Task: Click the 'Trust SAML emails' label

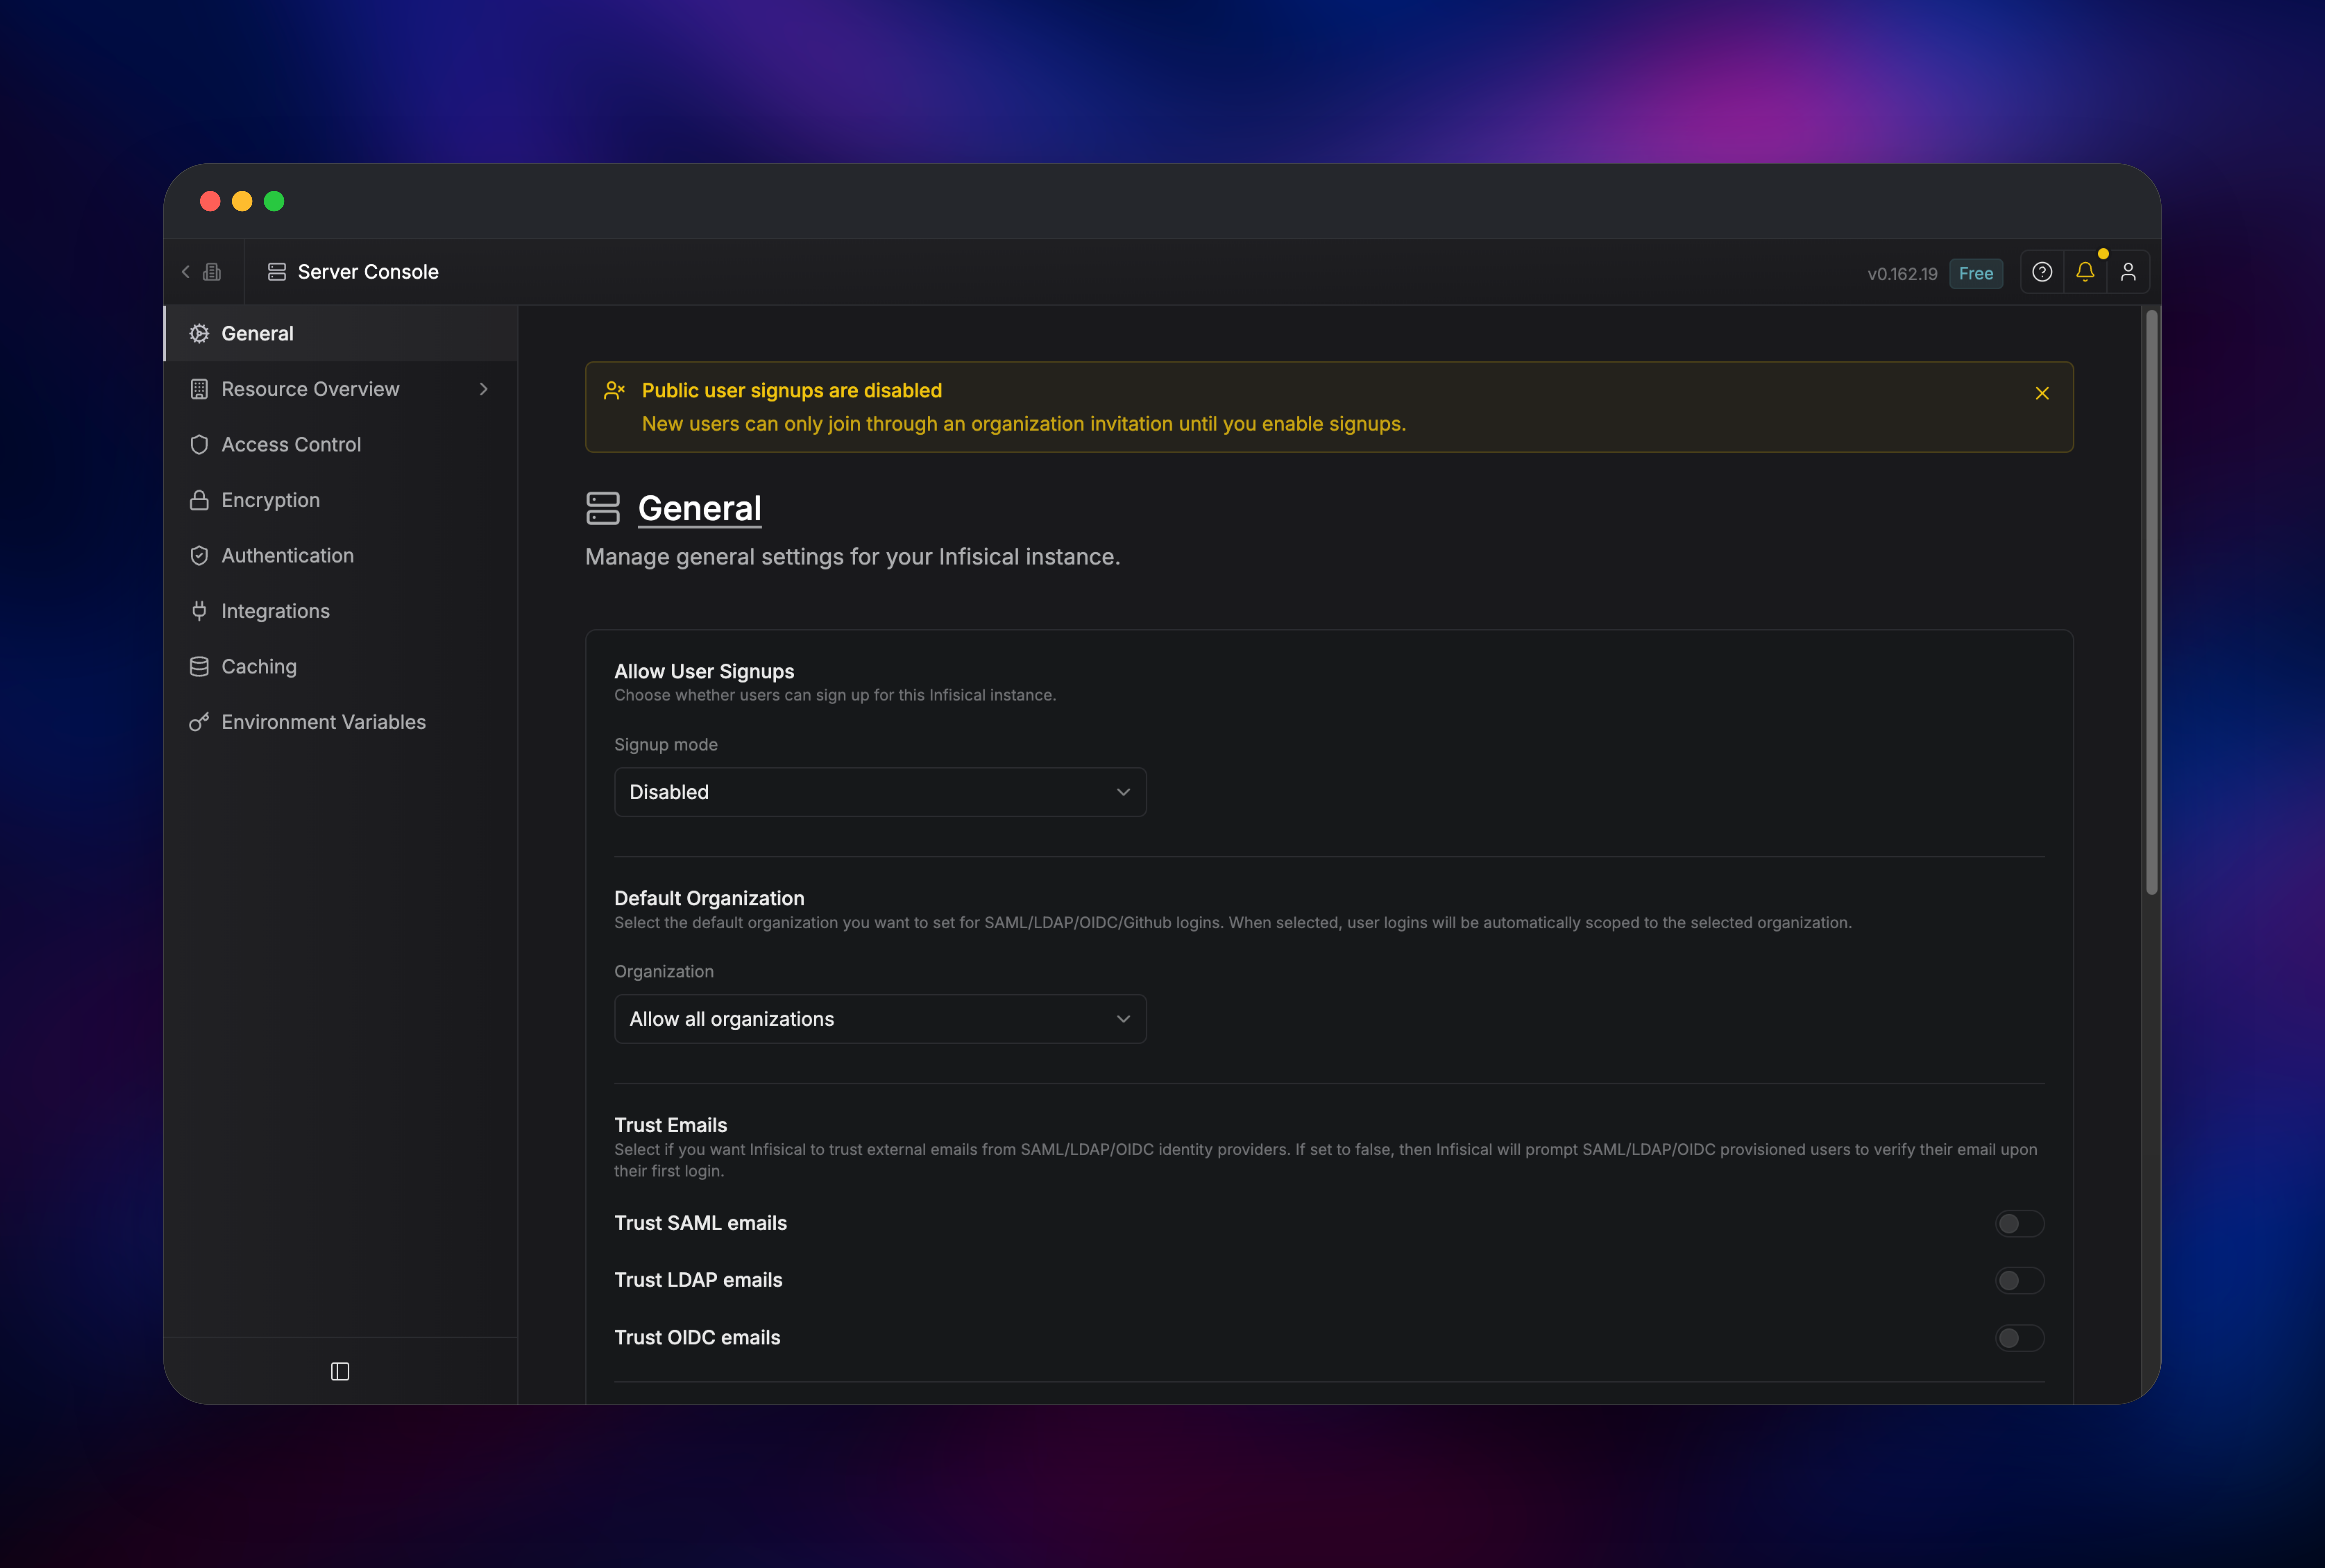Action: click(700, 1223)
